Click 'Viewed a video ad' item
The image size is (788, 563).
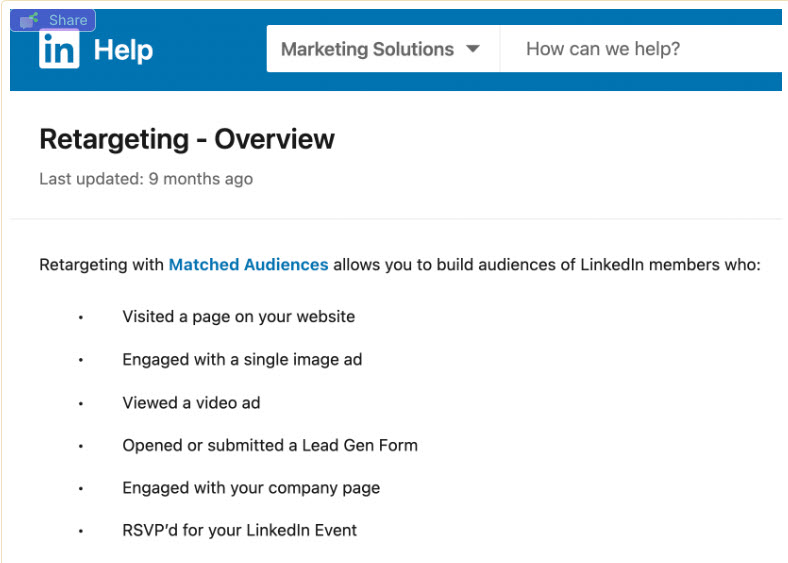(191, 403)
